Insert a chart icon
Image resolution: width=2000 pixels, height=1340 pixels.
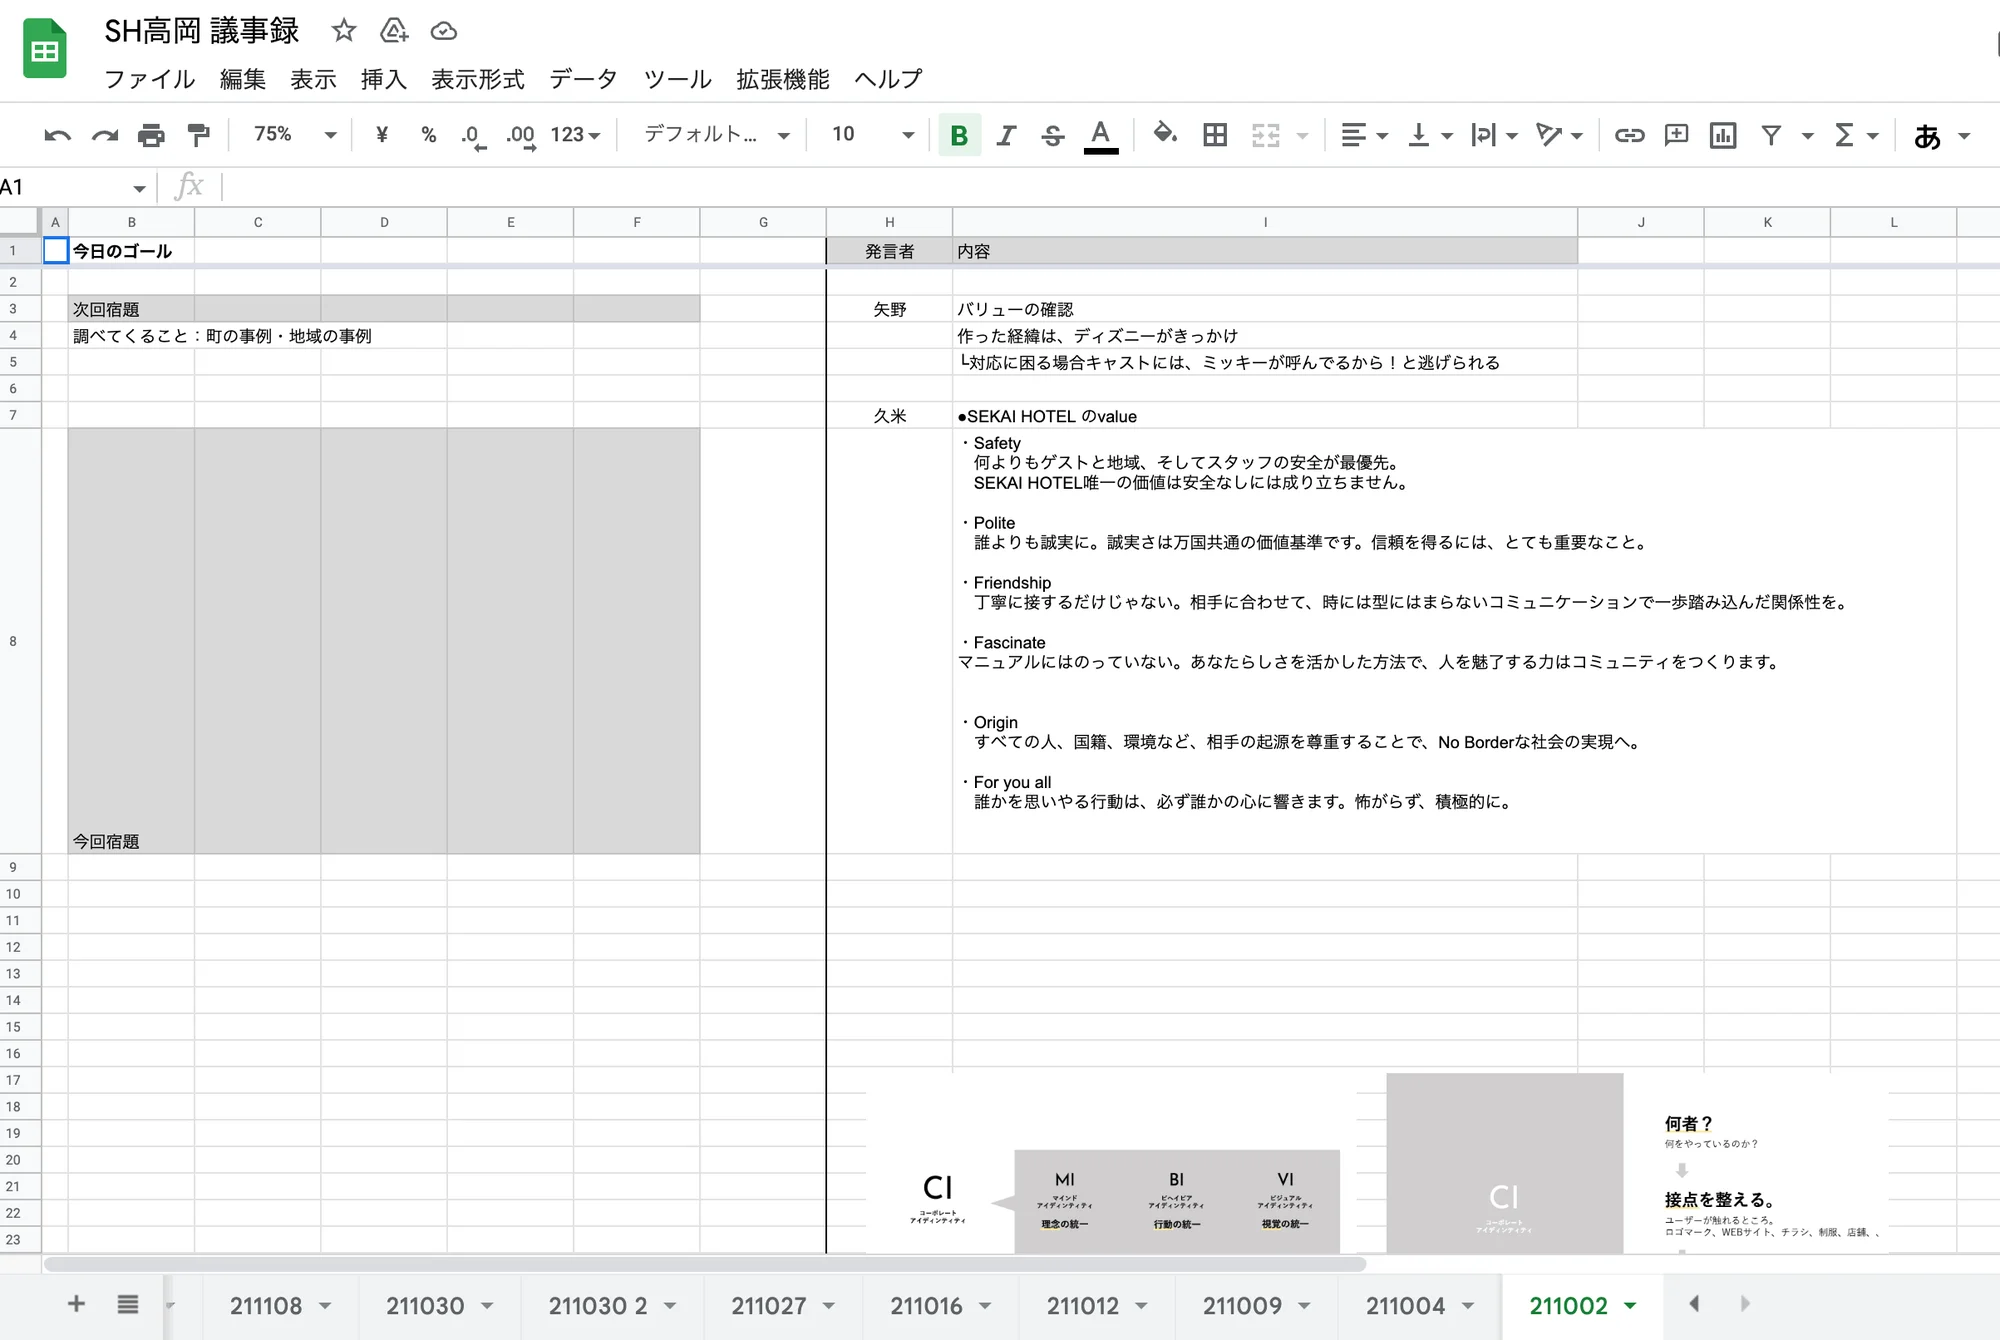1723,135
